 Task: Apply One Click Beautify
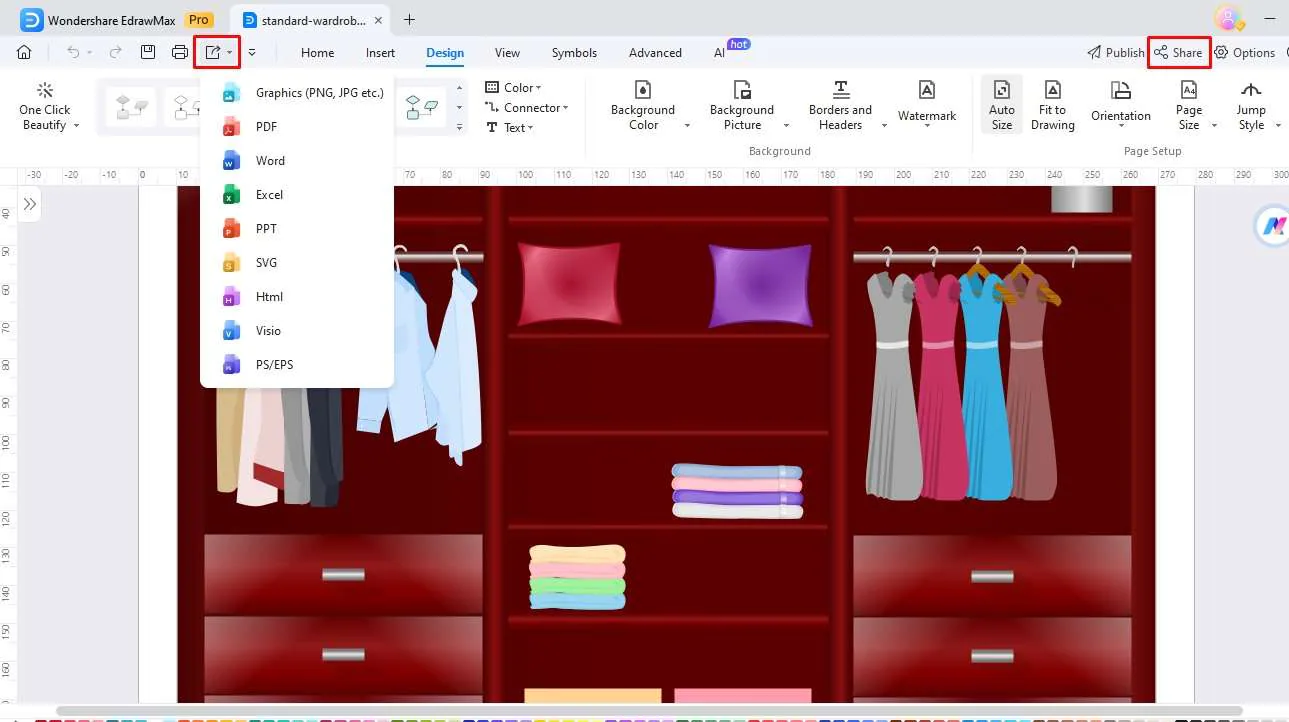[45, 105]
